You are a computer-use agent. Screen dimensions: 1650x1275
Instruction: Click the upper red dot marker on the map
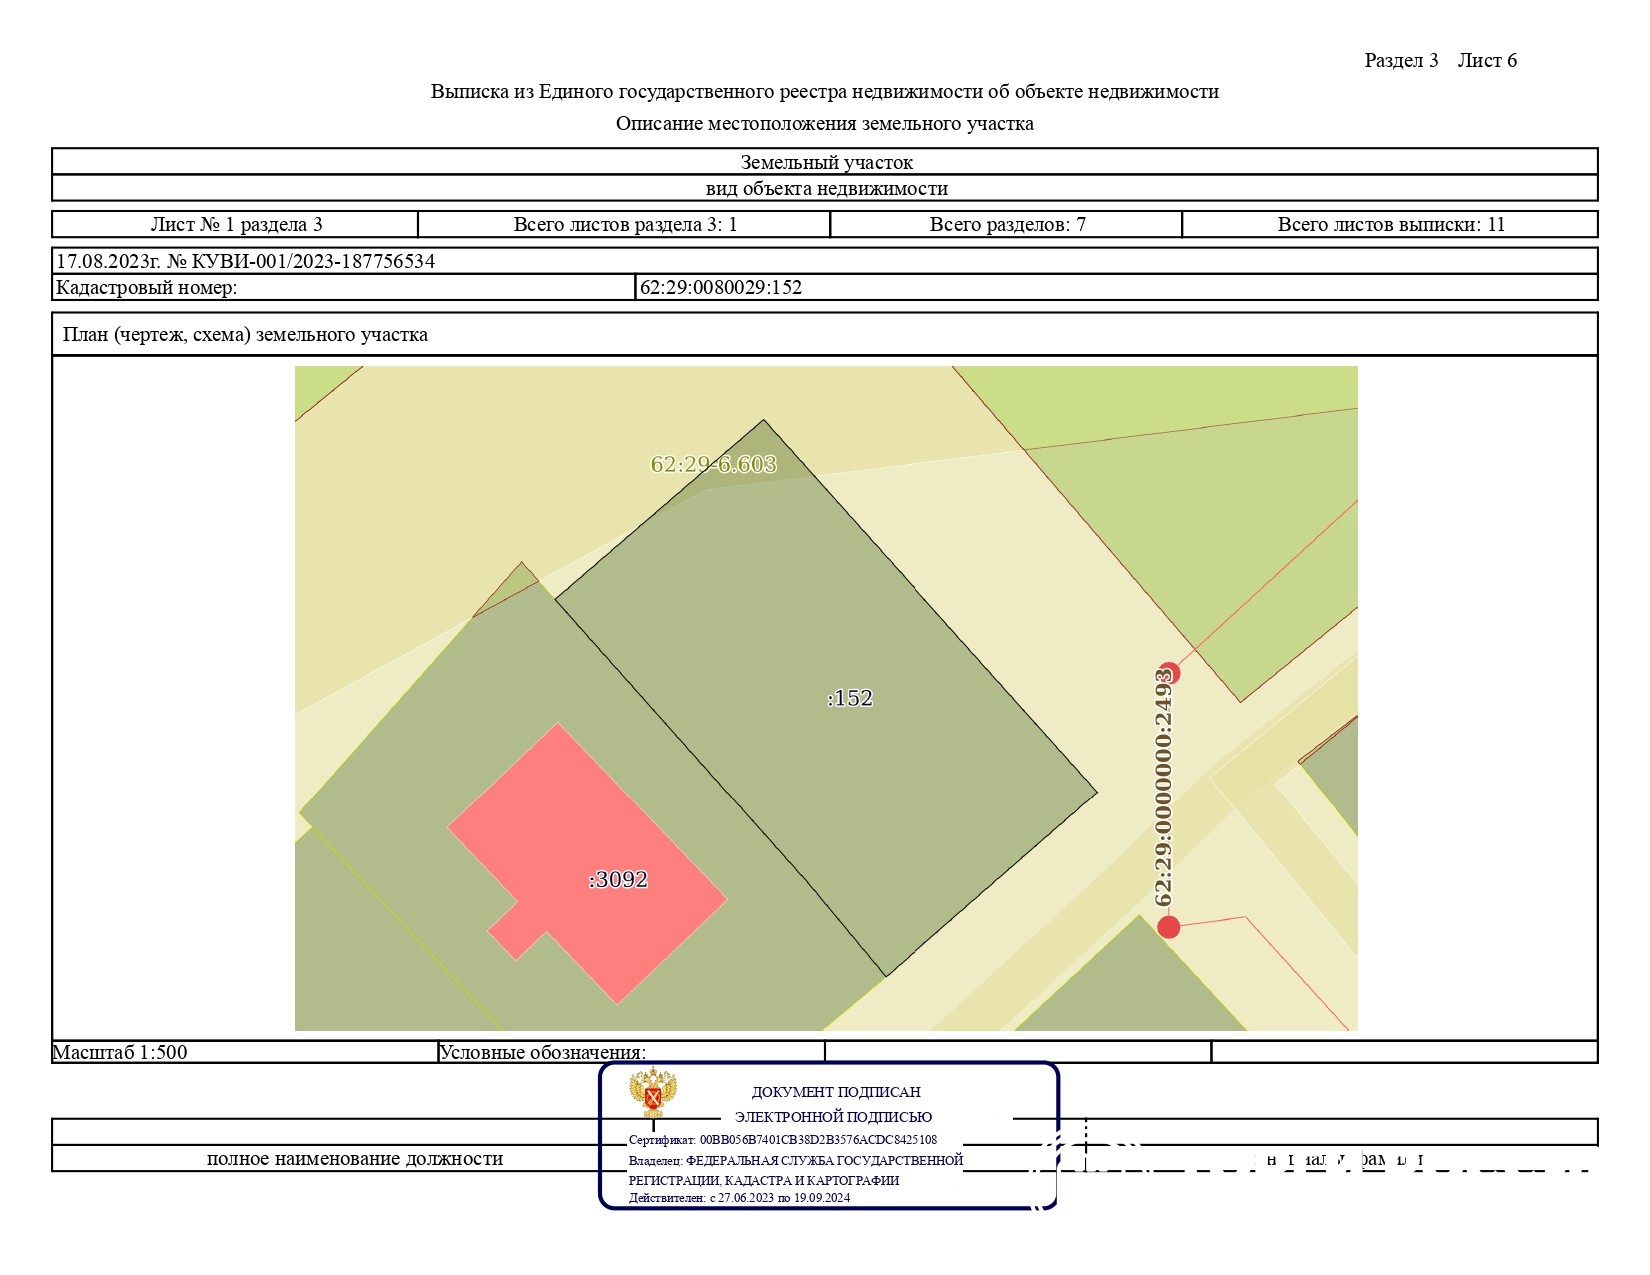click(1169, 673)
